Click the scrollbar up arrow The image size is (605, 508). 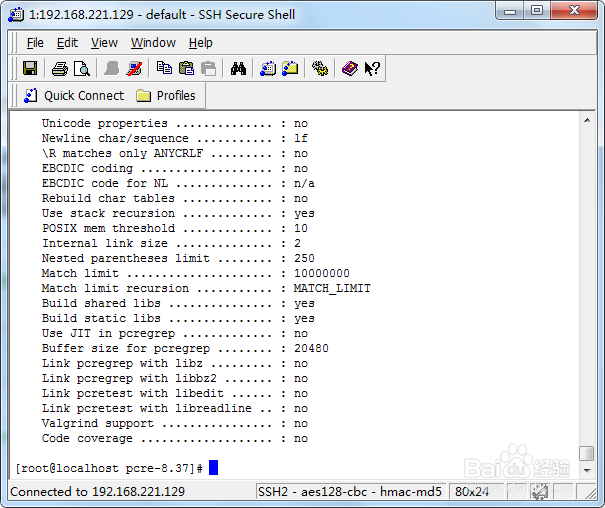point(587,120)
